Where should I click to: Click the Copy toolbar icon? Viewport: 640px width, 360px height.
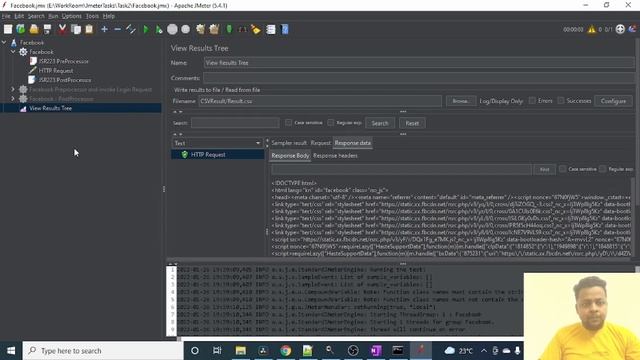tap(76, 29)
